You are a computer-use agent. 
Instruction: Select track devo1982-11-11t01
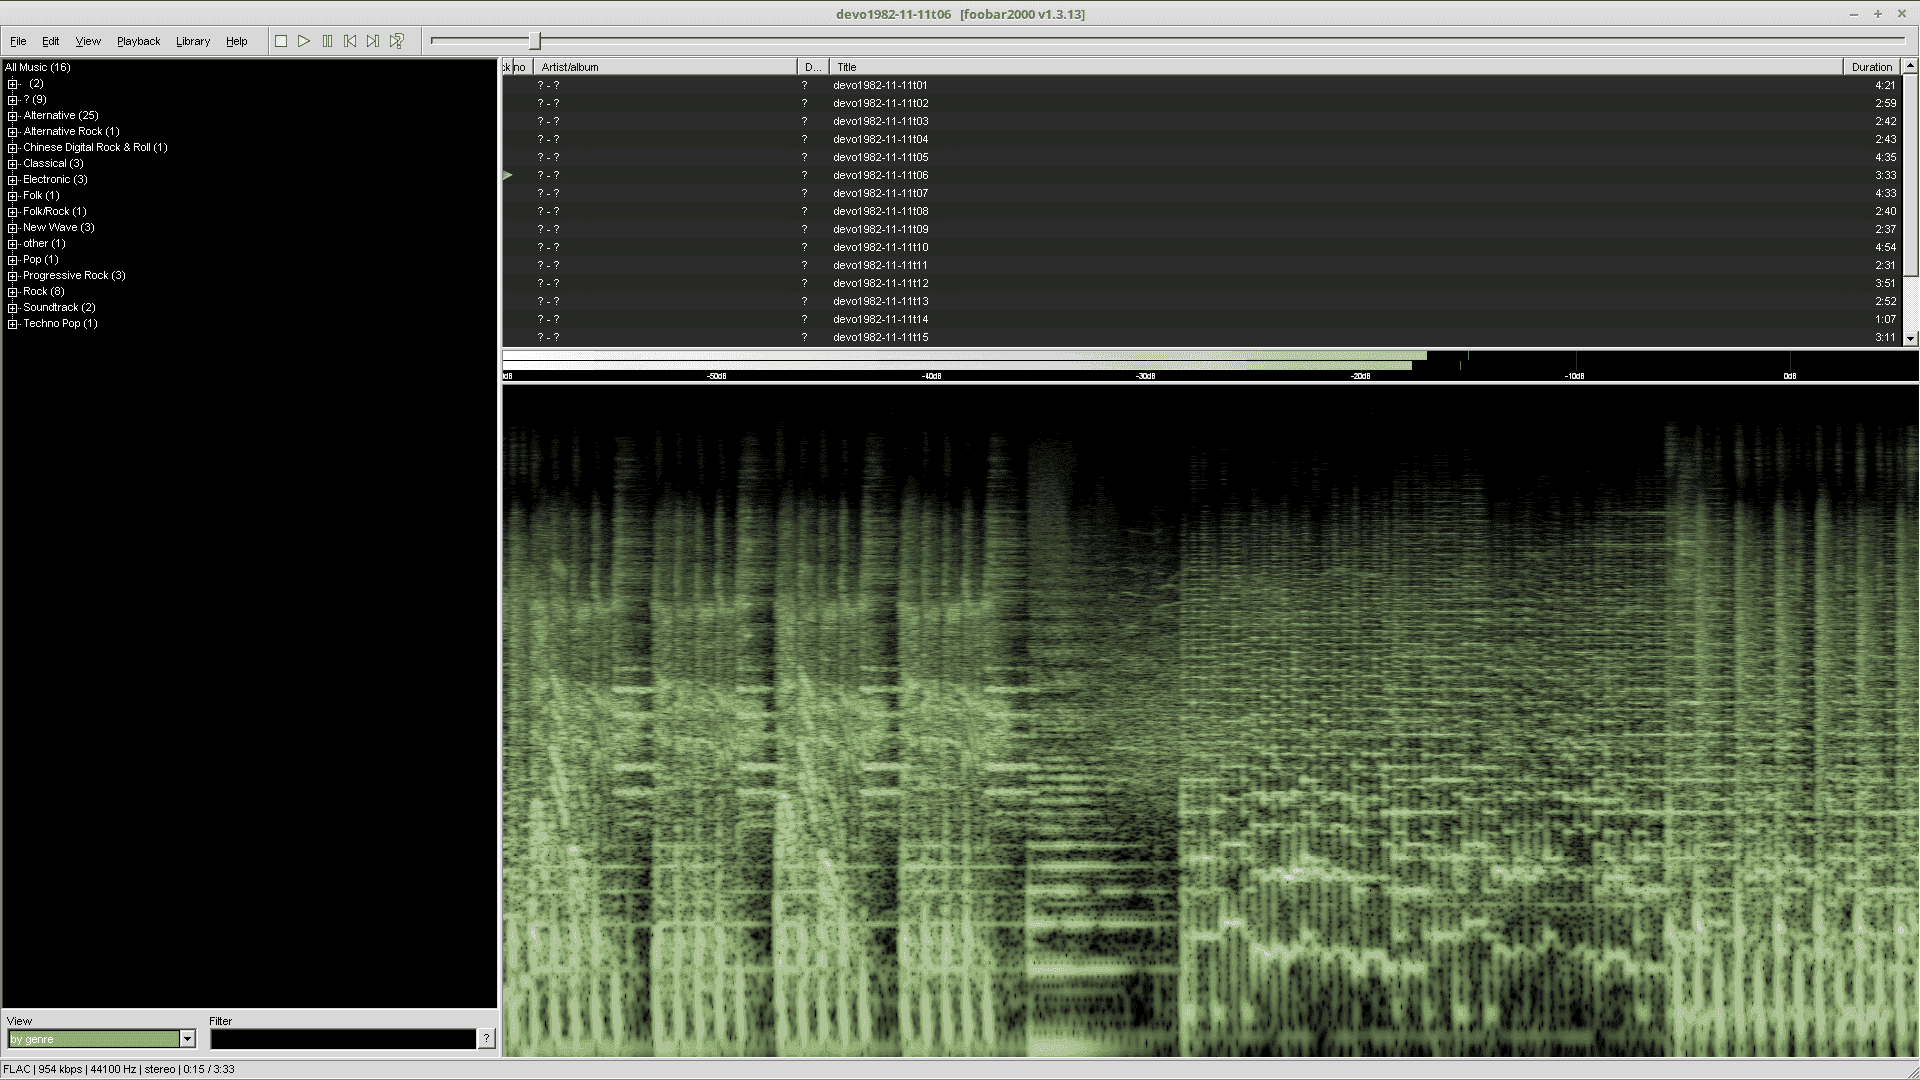pyautogui.click(x=1201, y=85)
